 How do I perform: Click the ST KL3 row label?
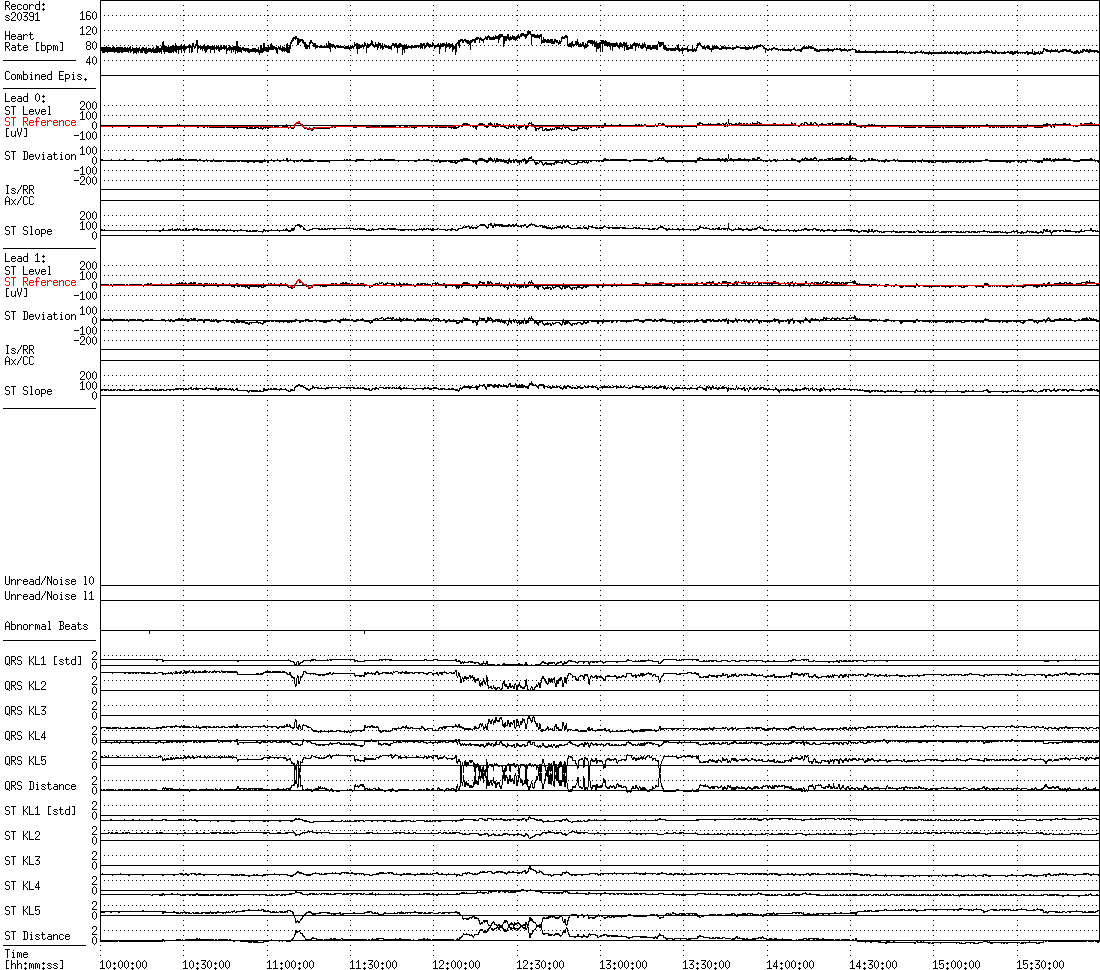23,861
